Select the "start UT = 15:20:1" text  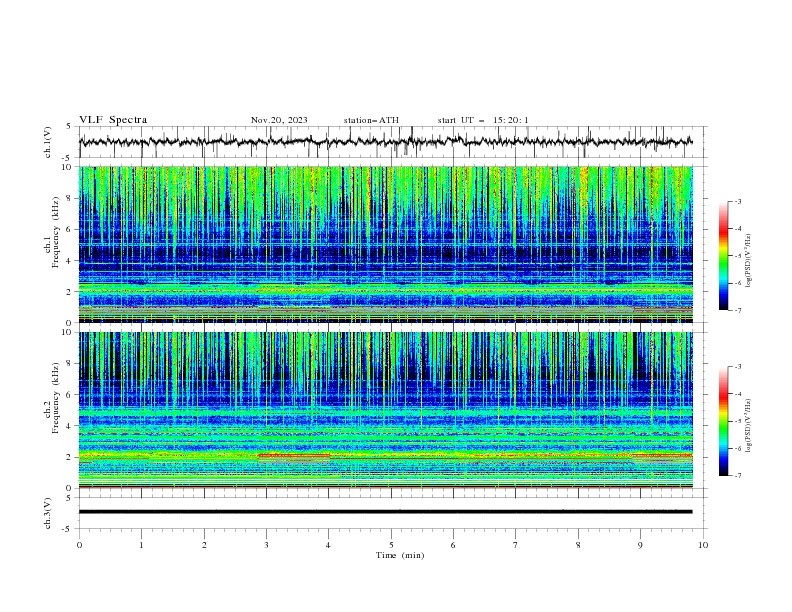click(x=483, y=120)
